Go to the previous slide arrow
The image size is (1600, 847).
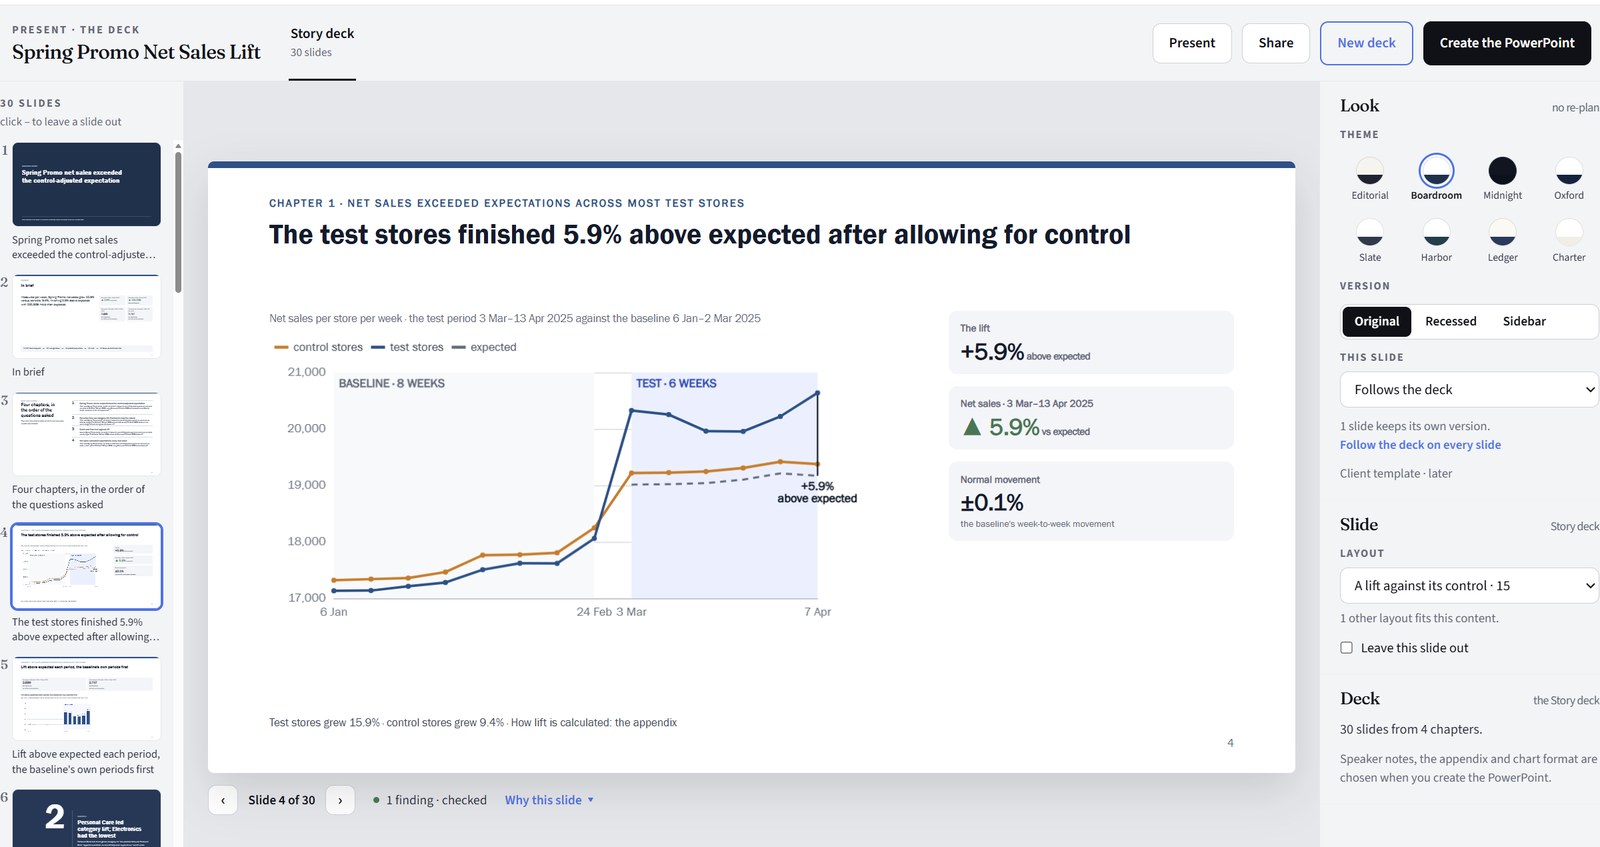pos(223,800)
